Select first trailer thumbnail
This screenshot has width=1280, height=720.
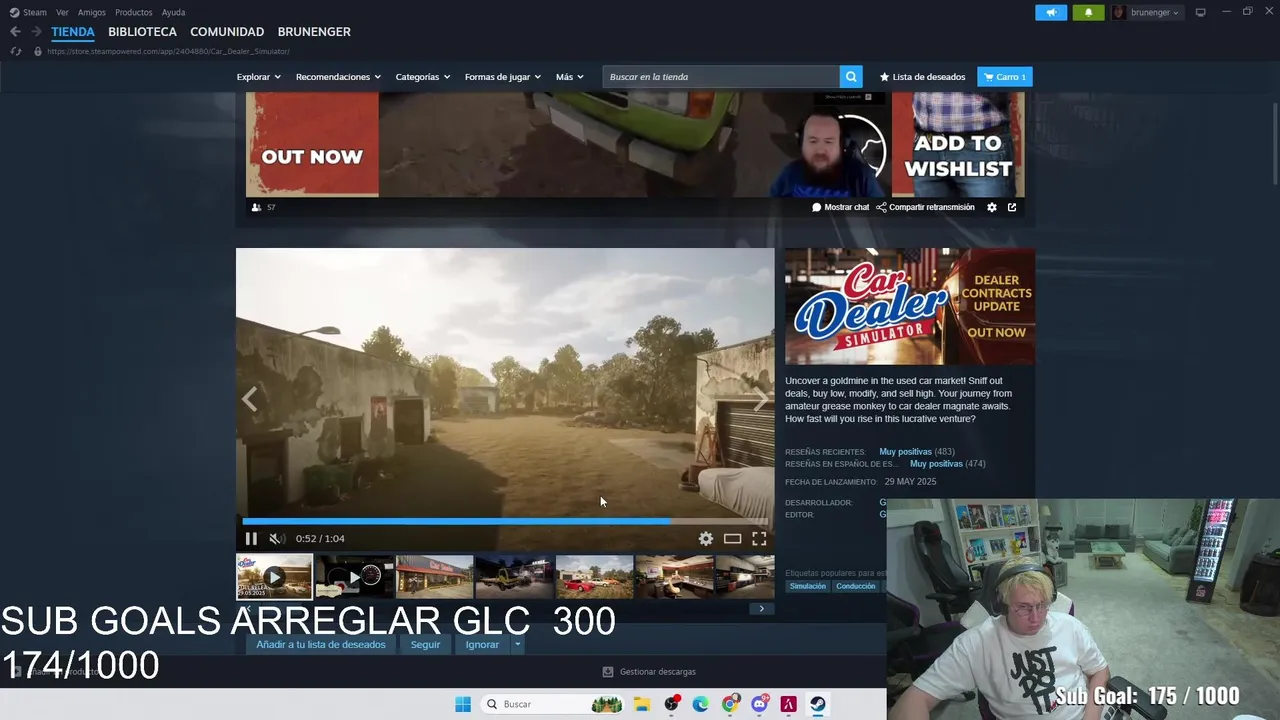coord(274,577)
